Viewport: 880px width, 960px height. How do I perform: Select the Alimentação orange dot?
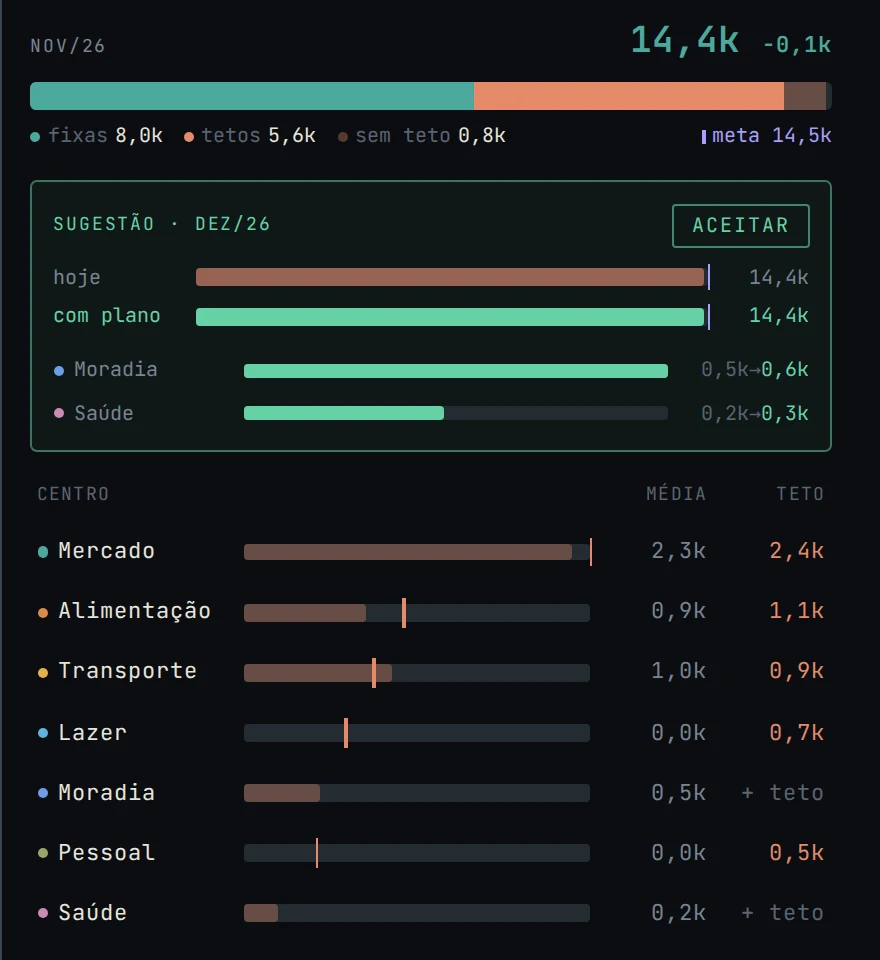point(43,612)
